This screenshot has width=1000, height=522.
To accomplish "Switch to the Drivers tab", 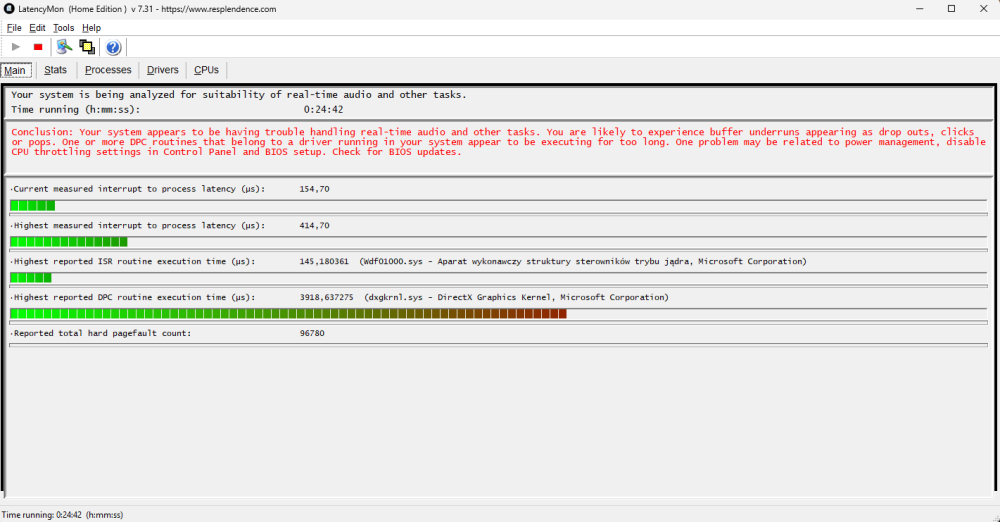I will point(162,70).
